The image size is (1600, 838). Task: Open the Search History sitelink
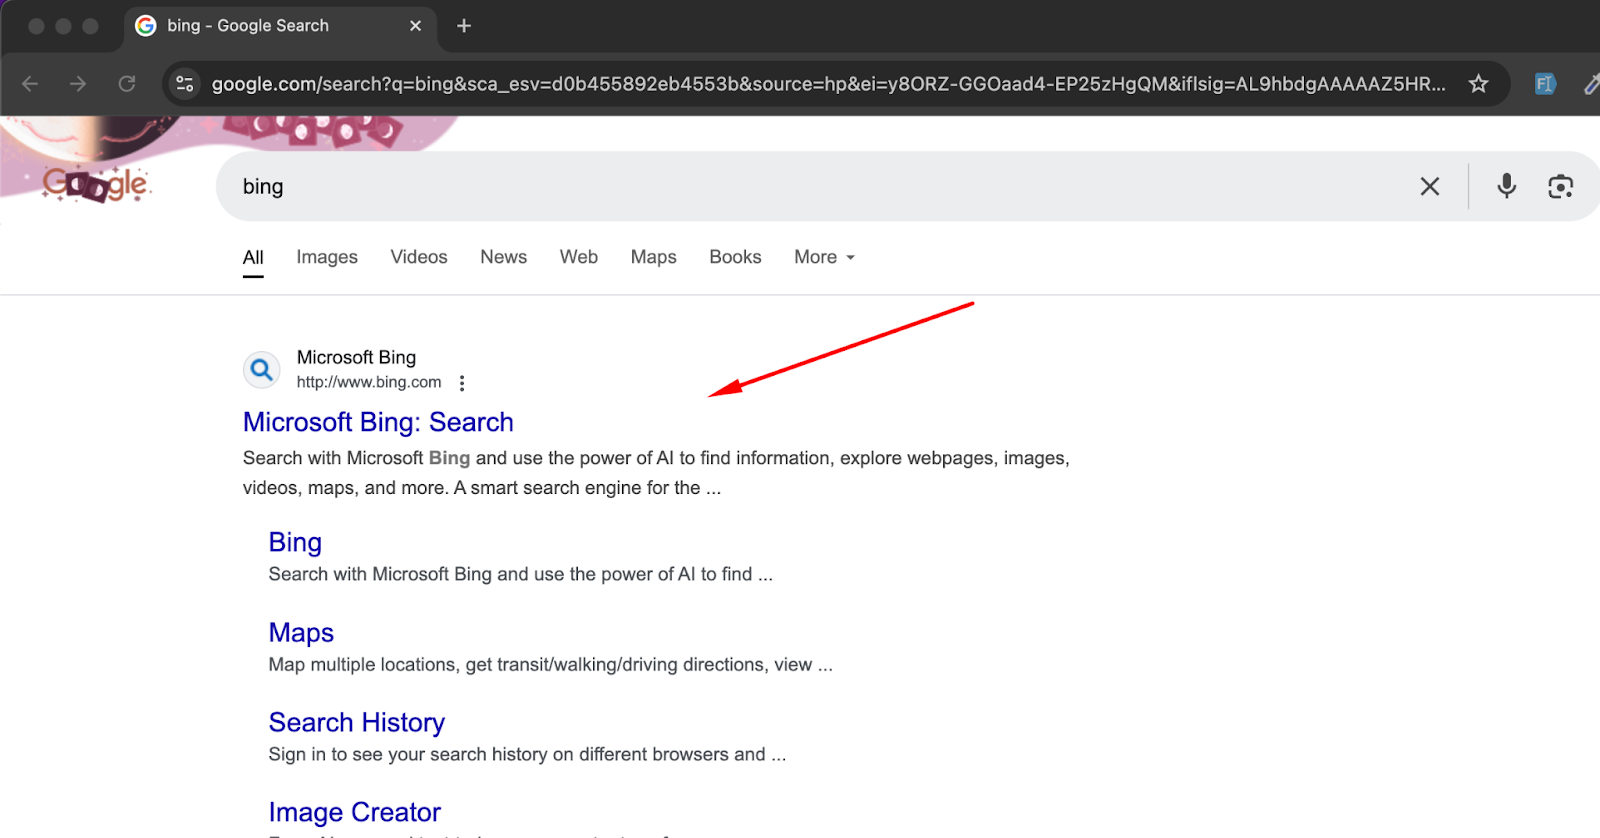tap(357, 722)
